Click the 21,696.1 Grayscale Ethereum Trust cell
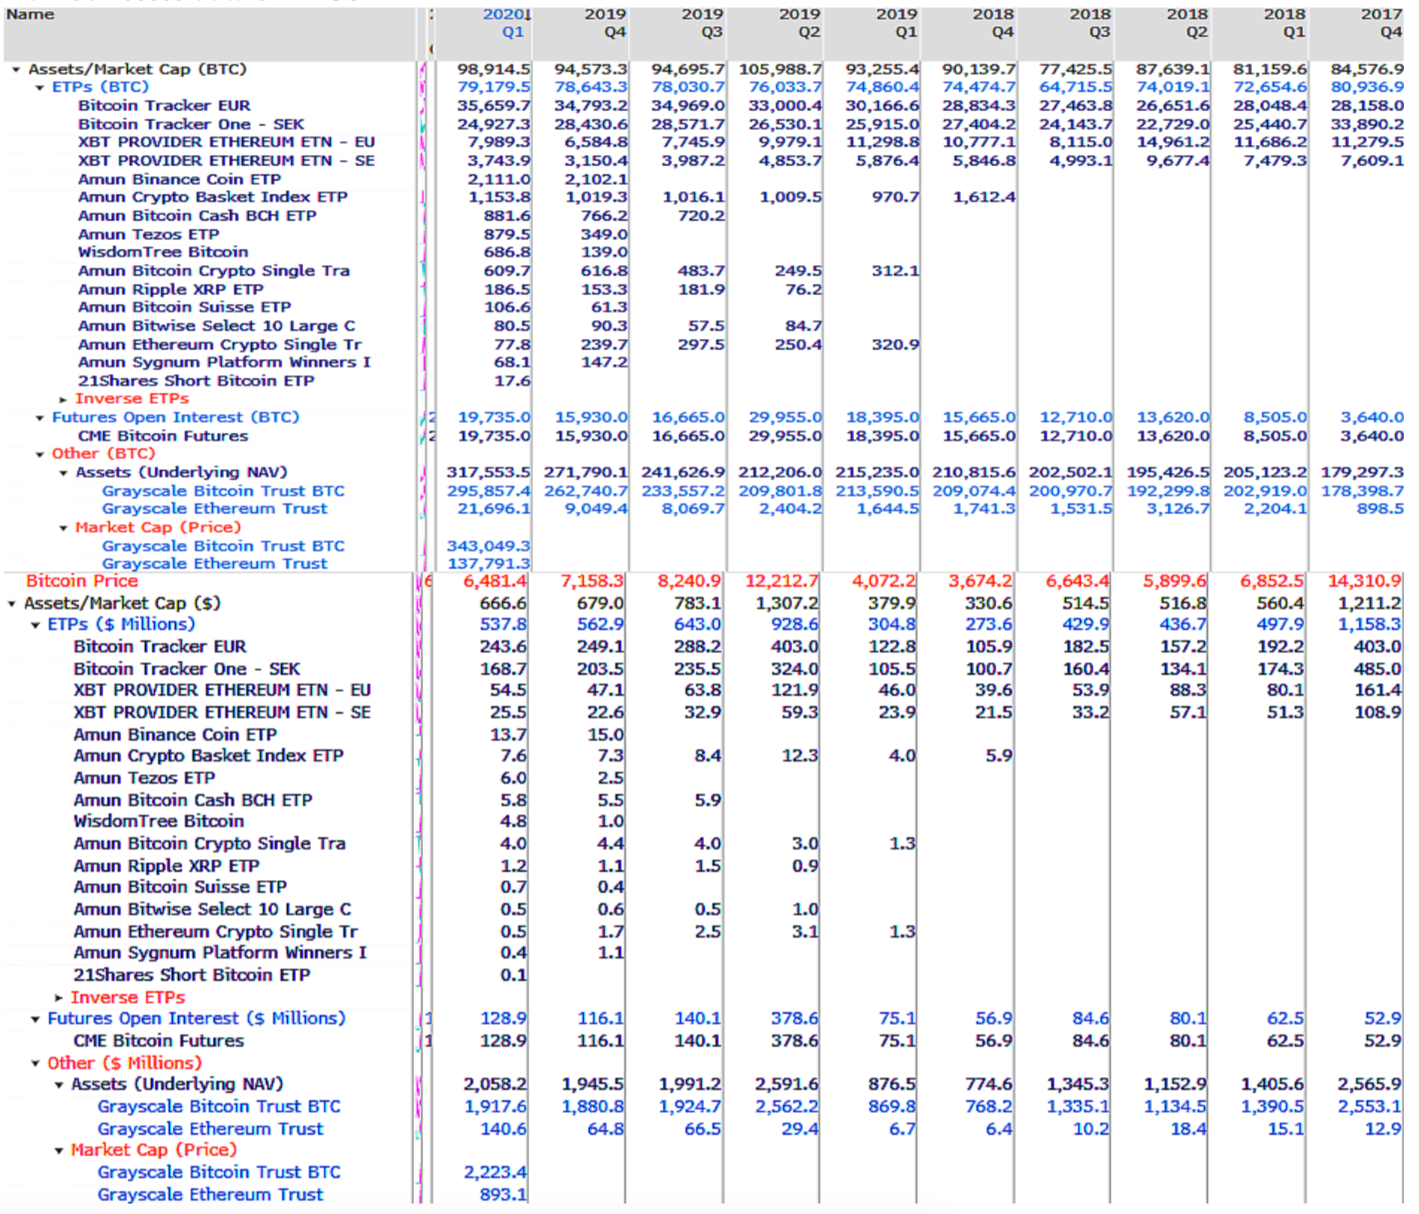Image resolution: width=1419 pixels, height=1214 pixels. coord(494,509)
